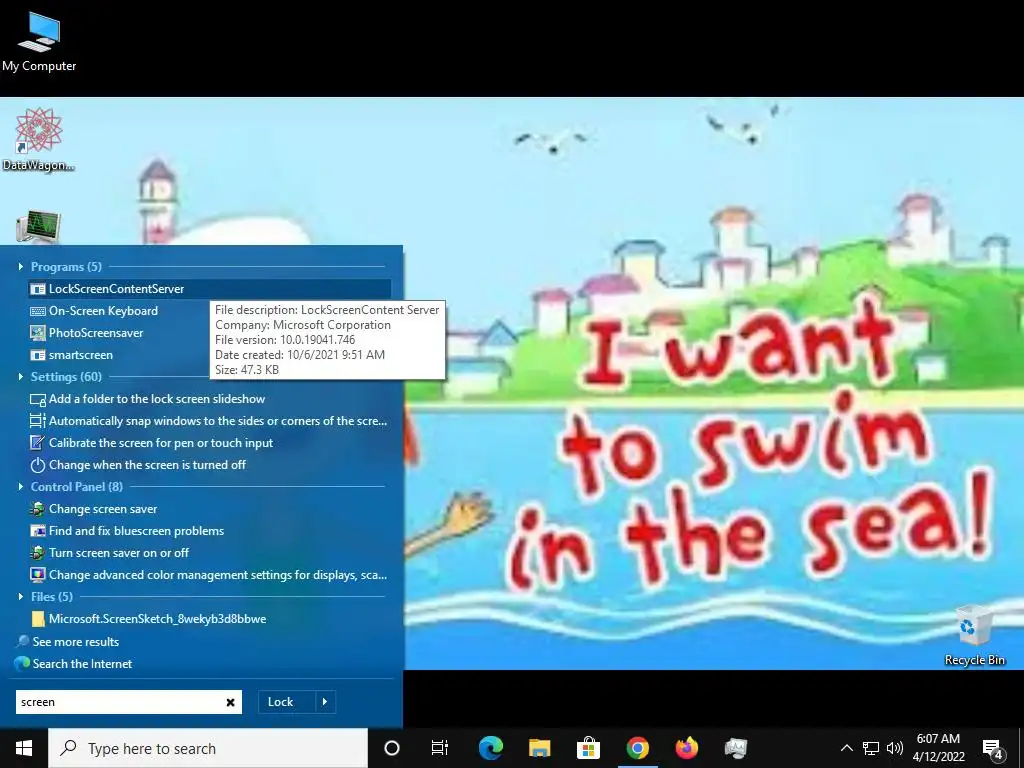Show hidden tray icons chevron
The height and width of the screenshot is (768, 1024).
(846, 748)
